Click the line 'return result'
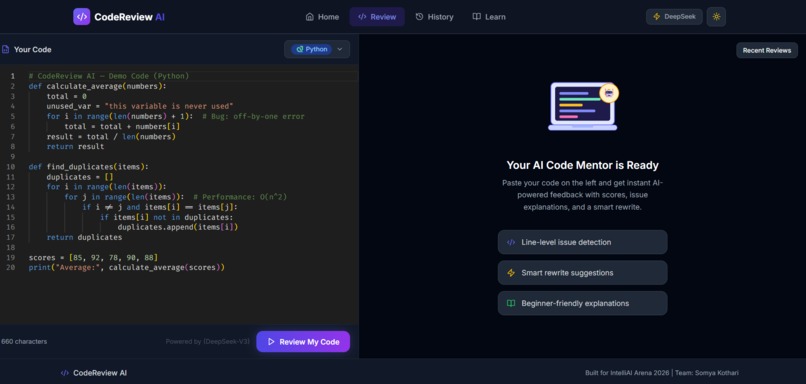Screen dimensions: 806x384 75,147
